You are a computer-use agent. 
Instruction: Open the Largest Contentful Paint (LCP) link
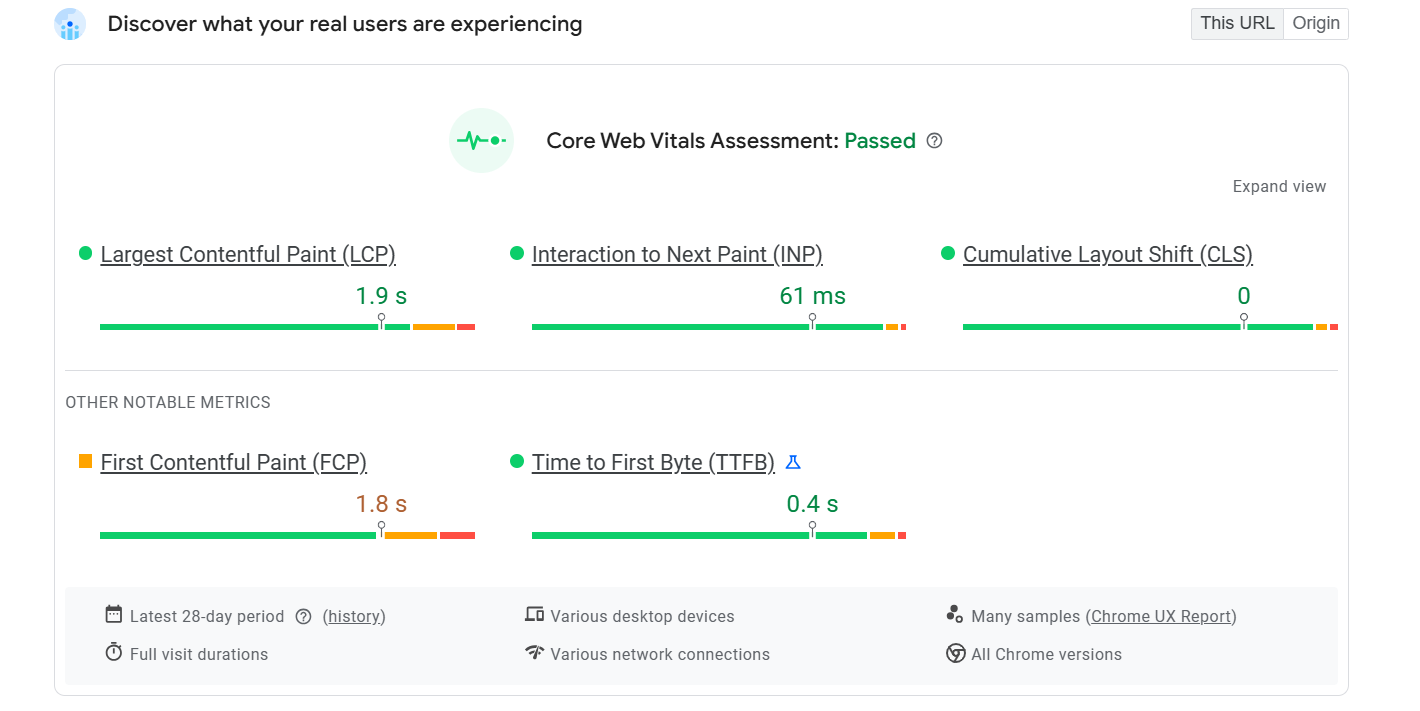(248, 255)
